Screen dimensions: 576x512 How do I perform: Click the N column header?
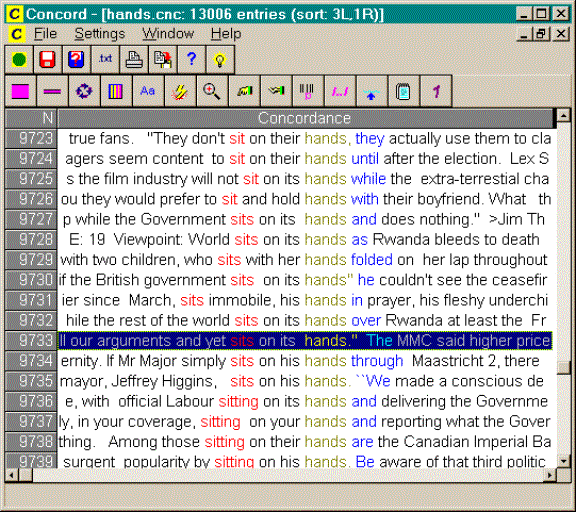pos(31,118)
